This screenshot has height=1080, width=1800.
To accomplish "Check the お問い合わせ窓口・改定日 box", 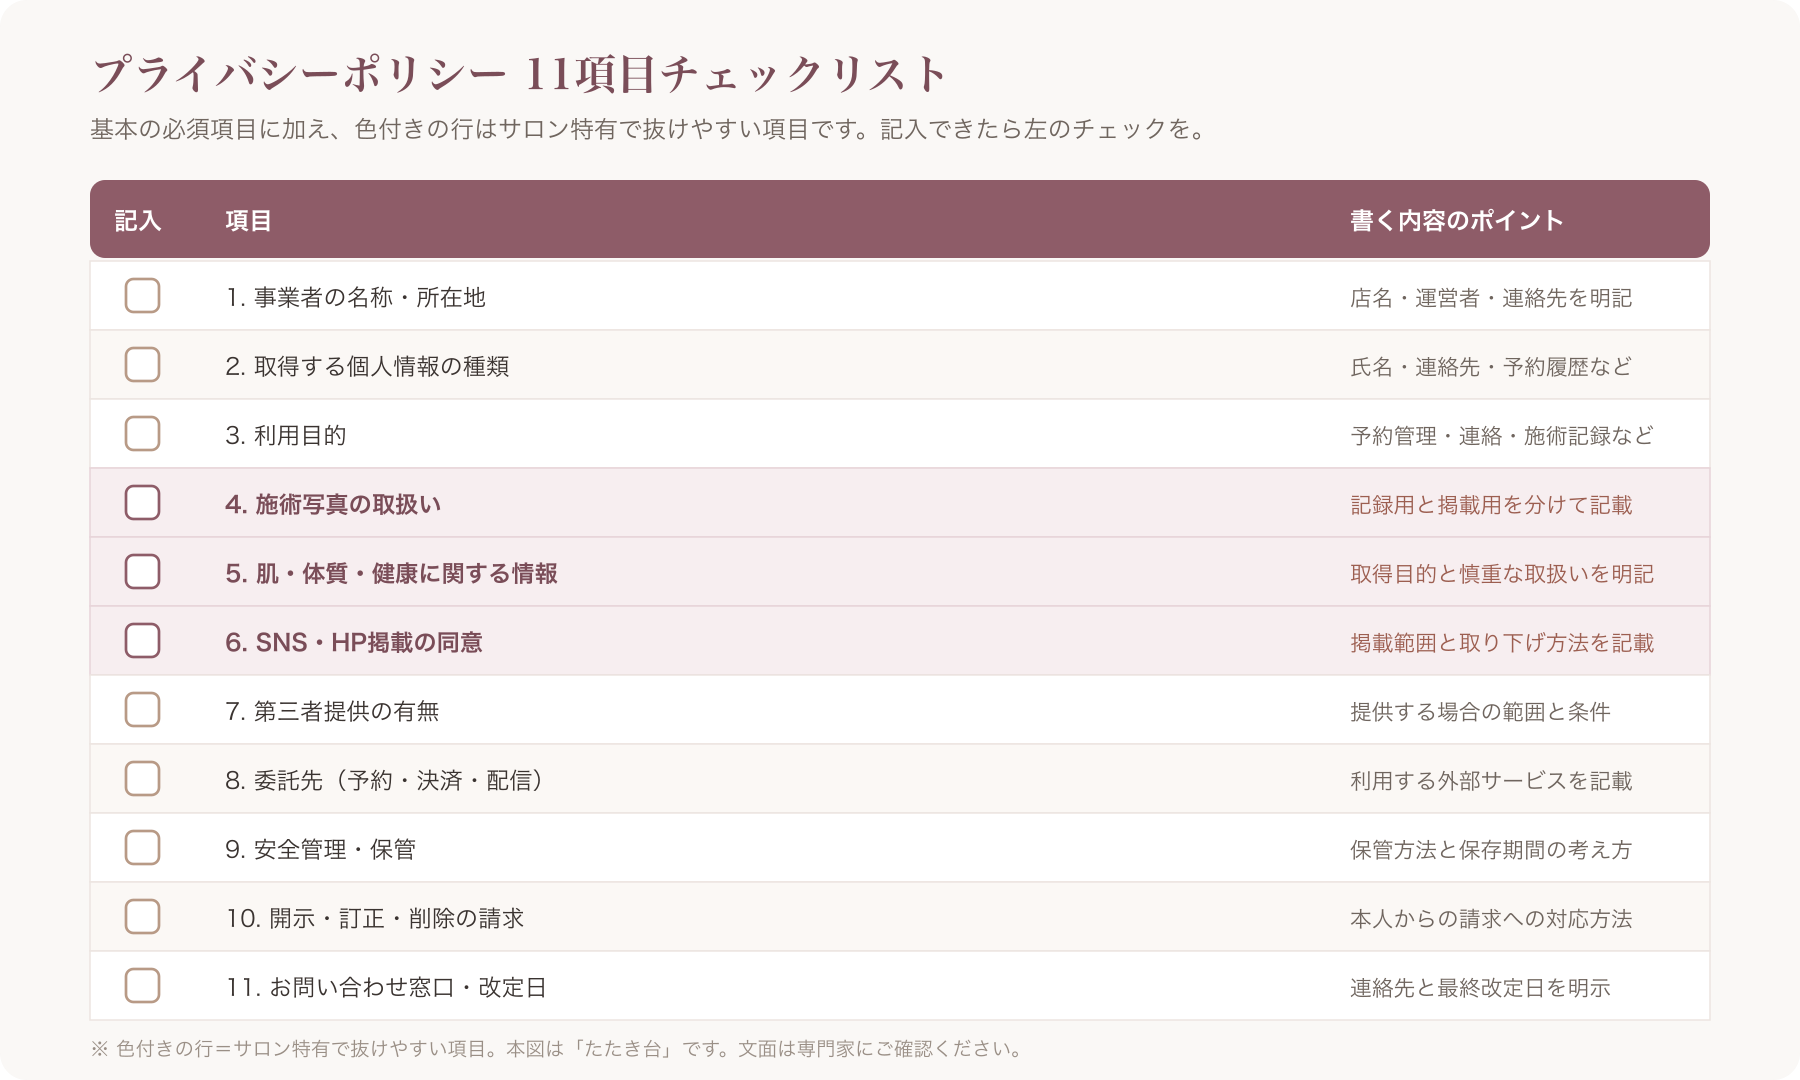I will 142,986.
